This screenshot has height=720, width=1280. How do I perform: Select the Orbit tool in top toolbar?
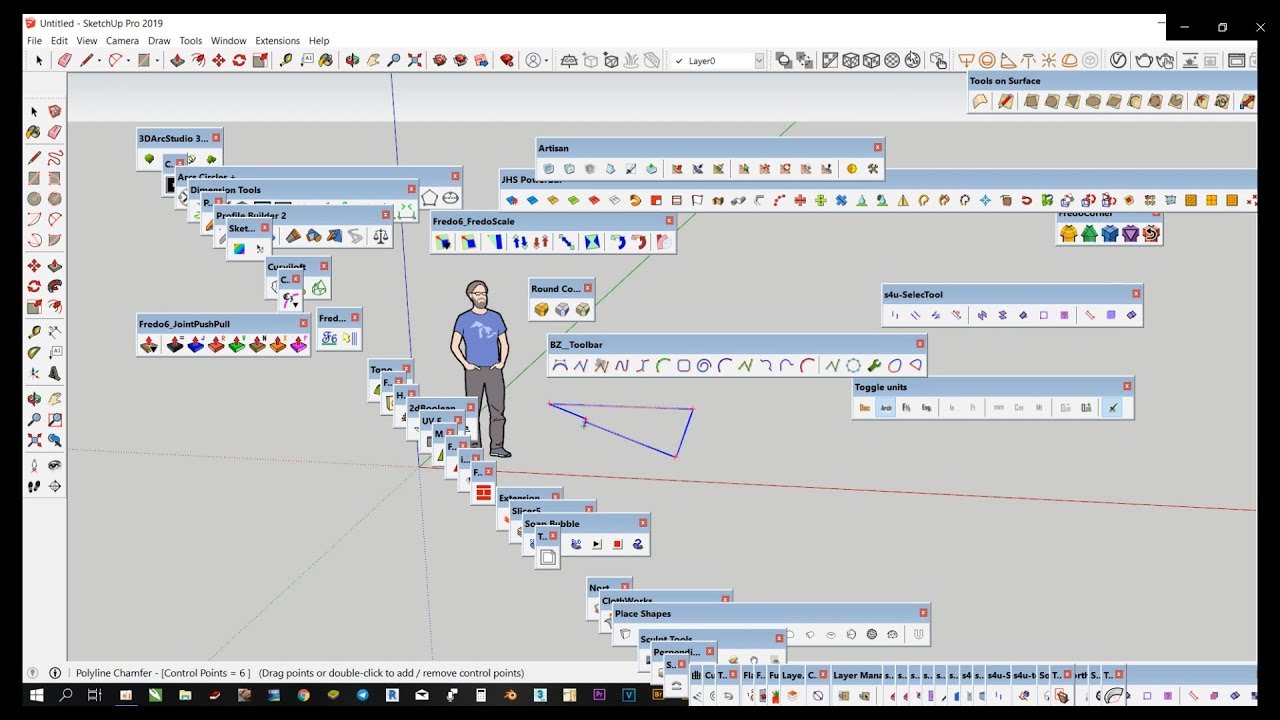click(x=352, y=61)
